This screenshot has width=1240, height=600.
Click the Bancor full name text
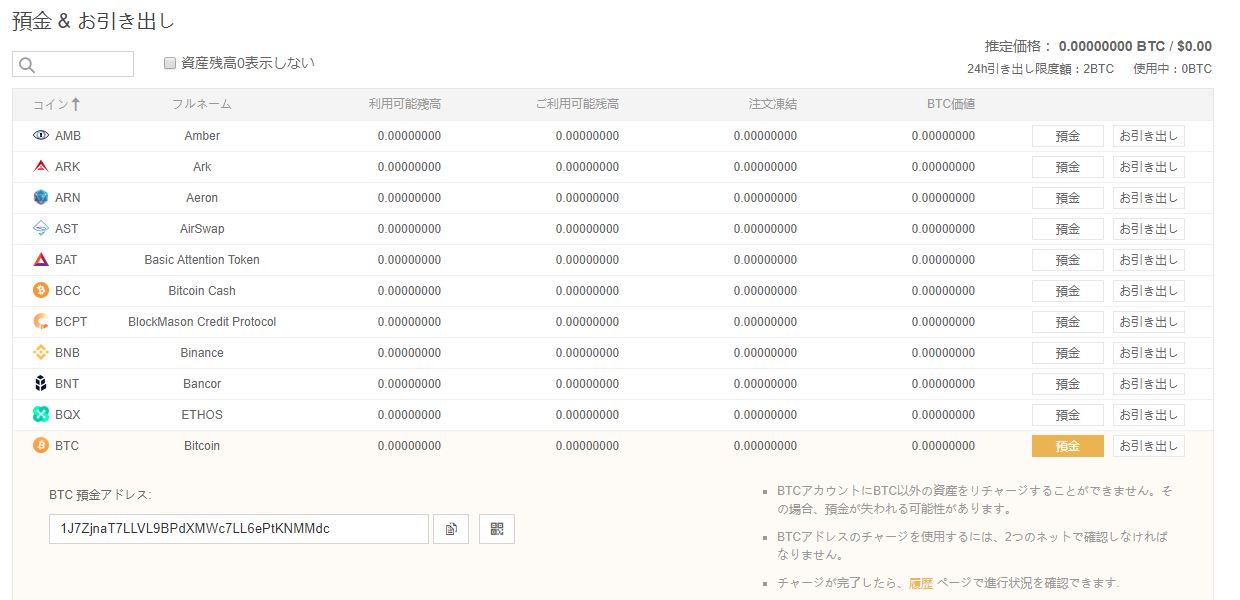coord(202,384)
